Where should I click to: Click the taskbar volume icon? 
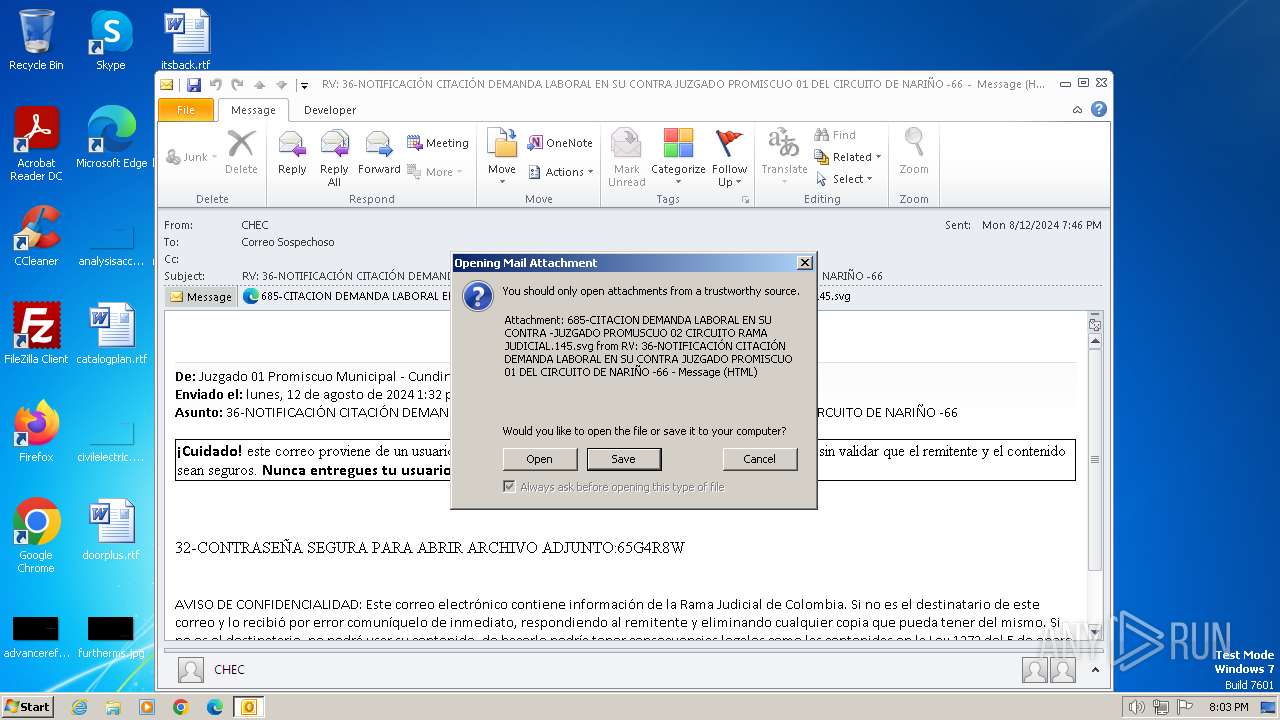point(1136,707)
